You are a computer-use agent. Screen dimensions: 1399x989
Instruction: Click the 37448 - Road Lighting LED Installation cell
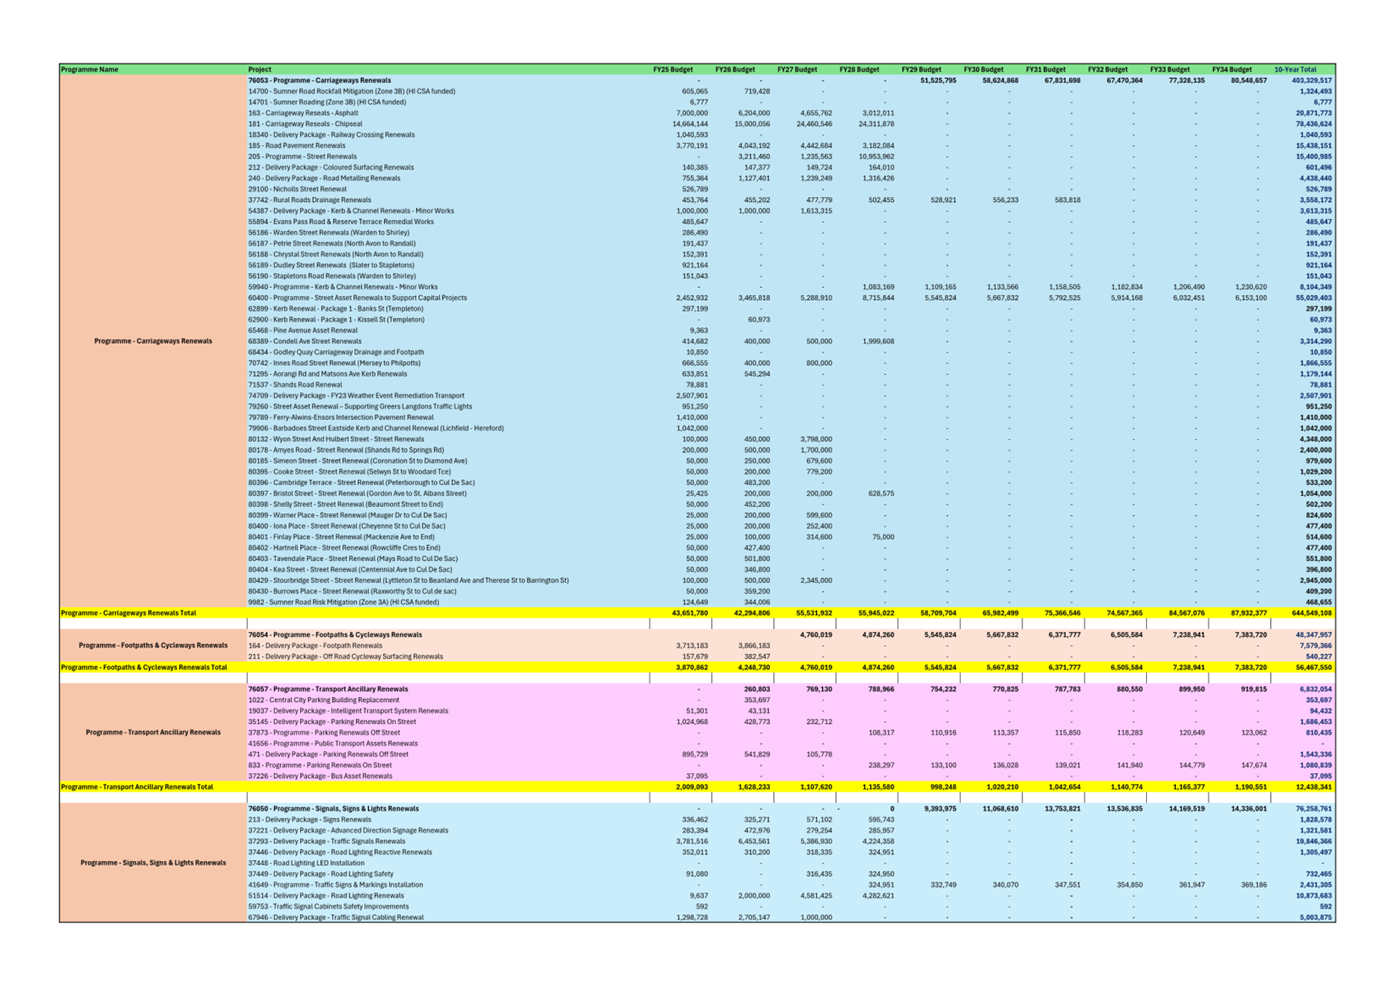click(306, 863)
